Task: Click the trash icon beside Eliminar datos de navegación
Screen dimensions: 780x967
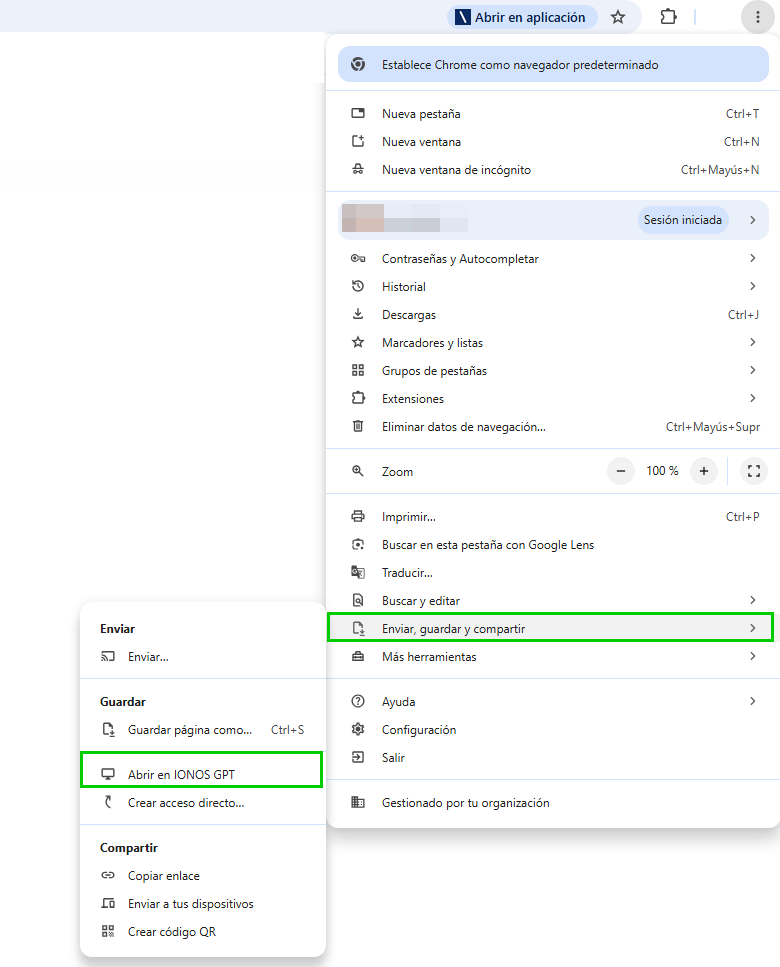Action: pos(358,426)
